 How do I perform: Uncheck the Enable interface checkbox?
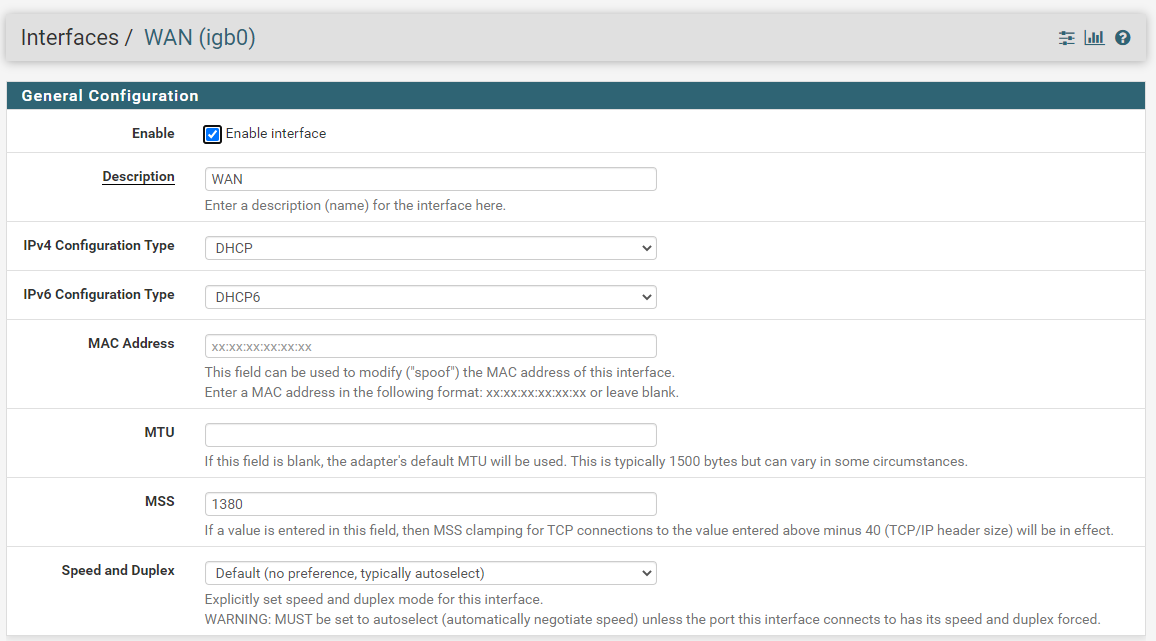(213, 134)
